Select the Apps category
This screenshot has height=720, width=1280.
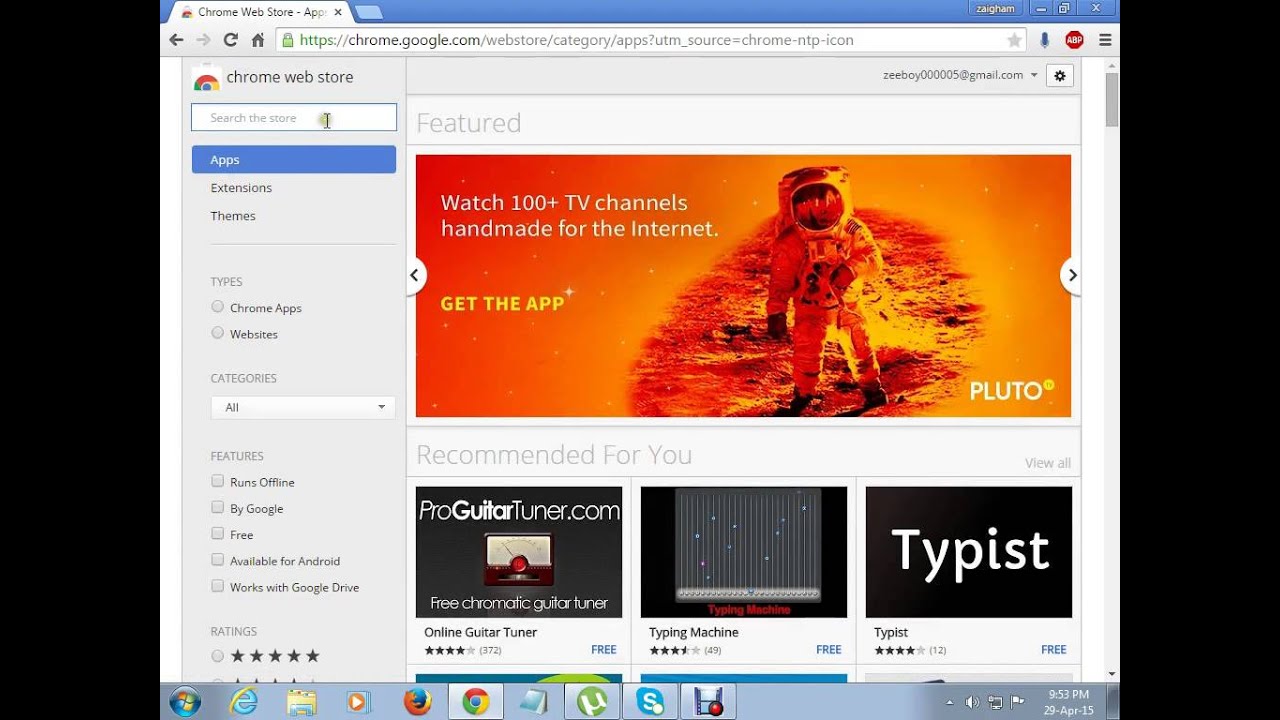click(x=293, y=160)
